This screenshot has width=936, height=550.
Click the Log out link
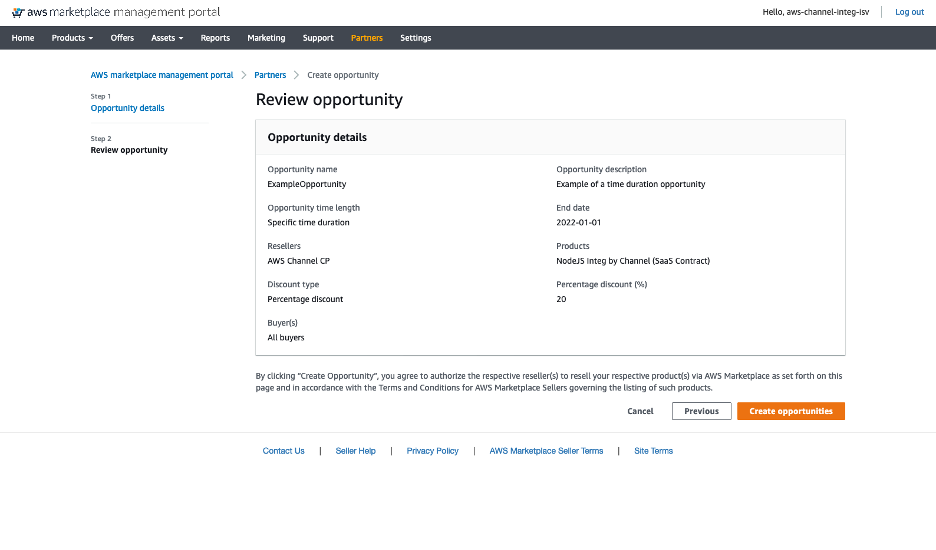click(909, 12)
